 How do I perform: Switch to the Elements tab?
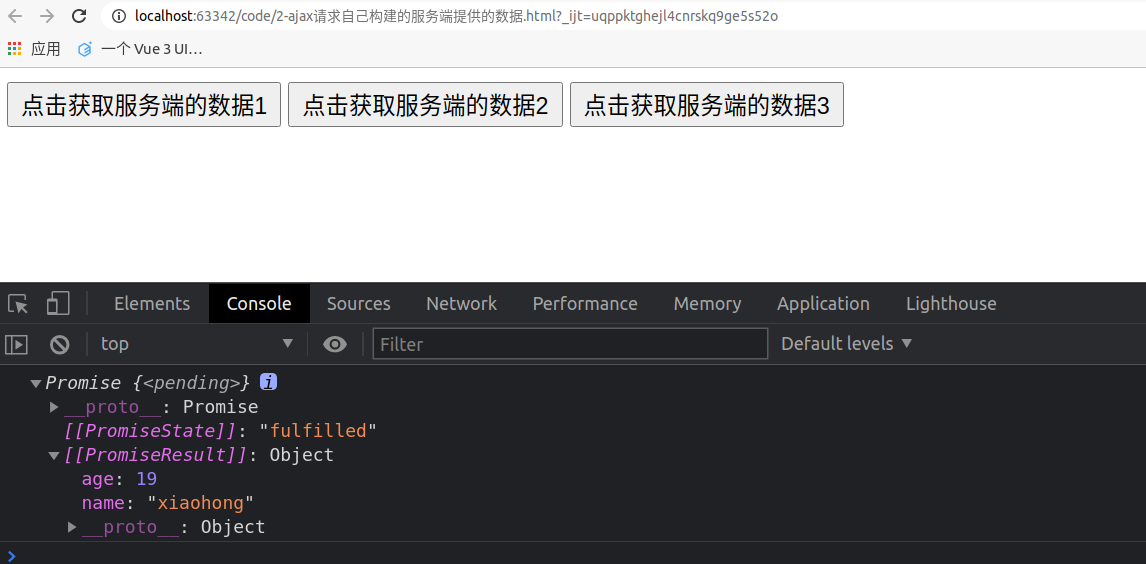tap(152, 303)
